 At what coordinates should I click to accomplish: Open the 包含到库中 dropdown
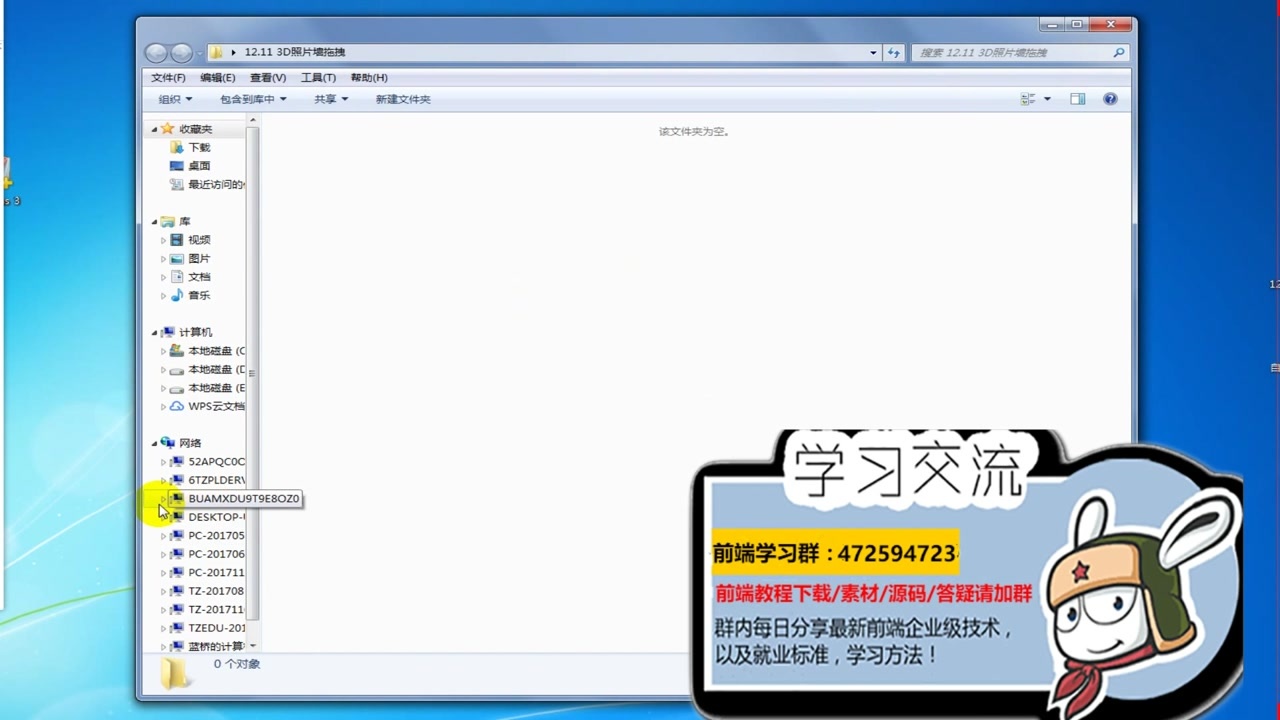tap(253, 99)
